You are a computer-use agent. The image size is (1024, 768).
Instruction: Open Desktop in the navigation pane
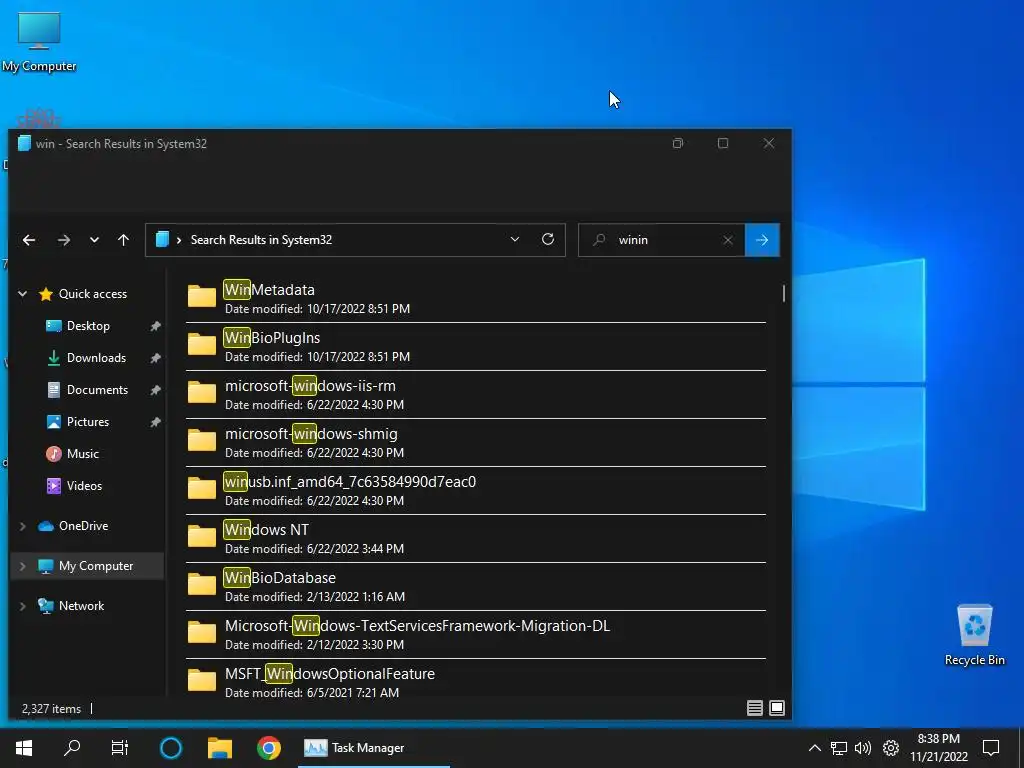88,326
